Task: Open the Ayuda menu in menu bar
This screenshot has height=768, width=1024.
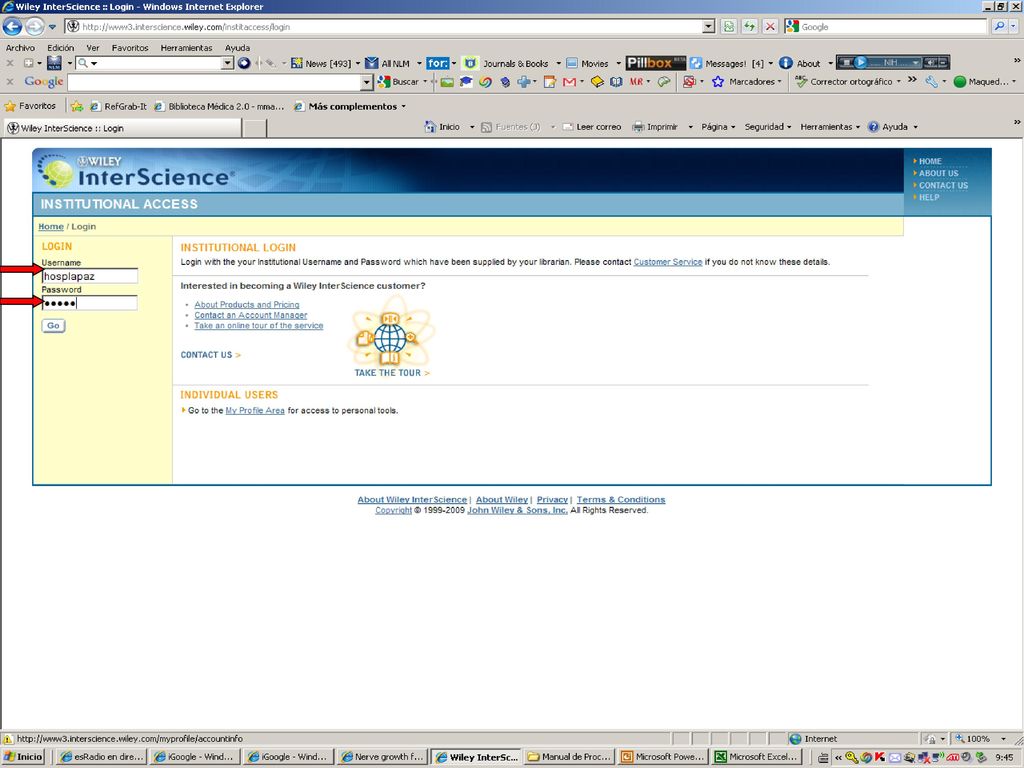Action: pyautogui.click(x=238, y=48)
